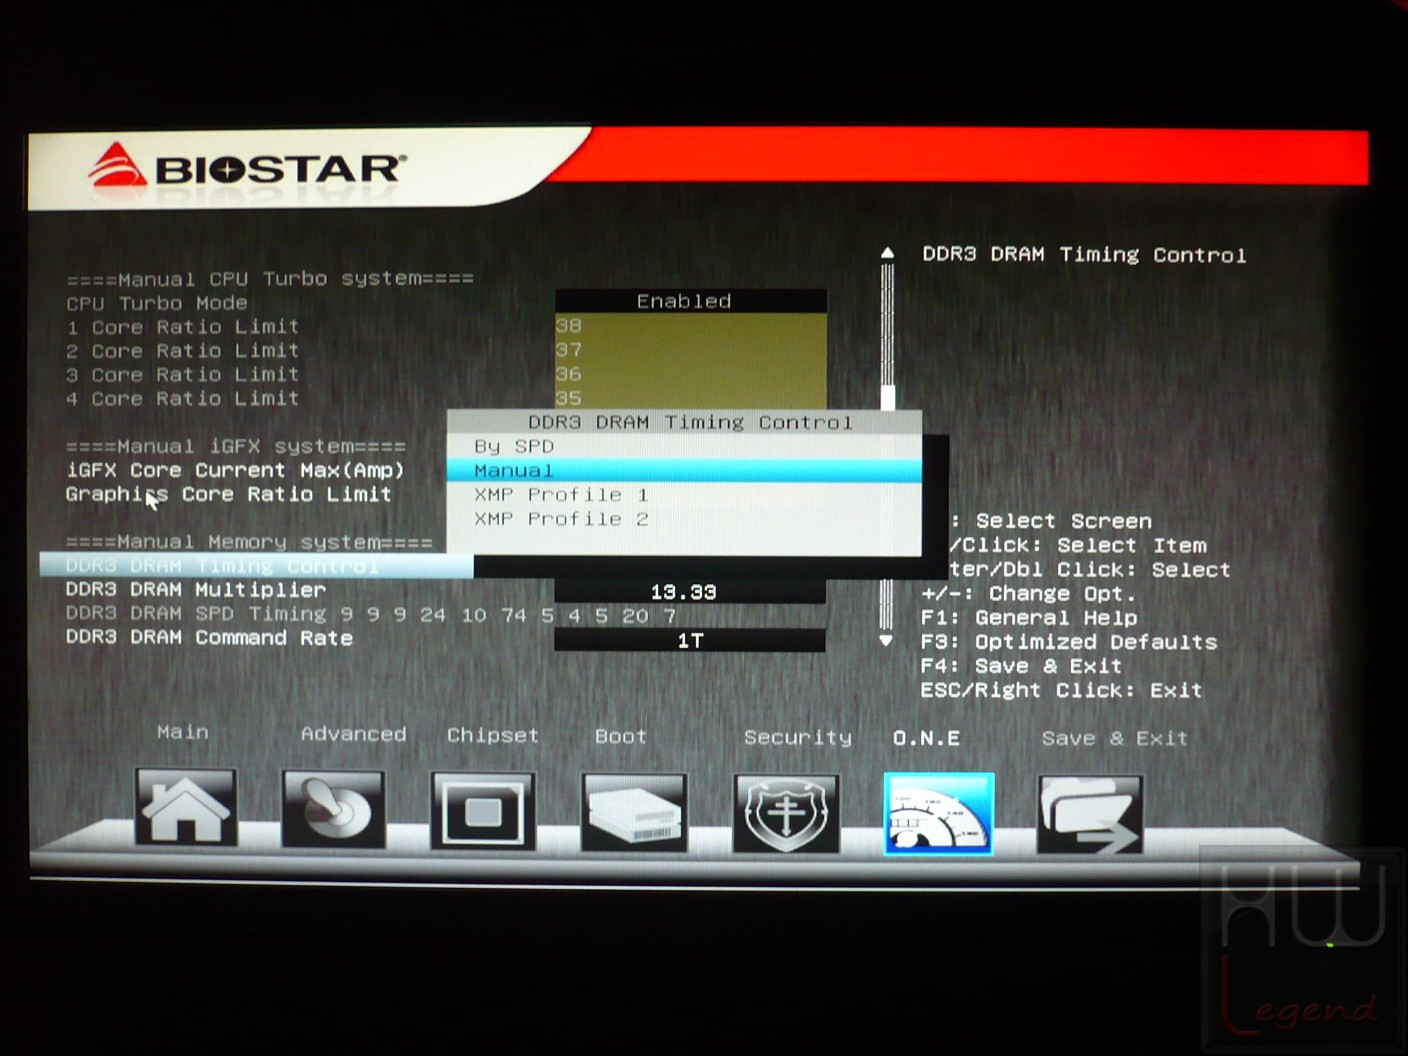Select highlighted DDR3 DRAM Timing Control row

click(x=256, y=566)
